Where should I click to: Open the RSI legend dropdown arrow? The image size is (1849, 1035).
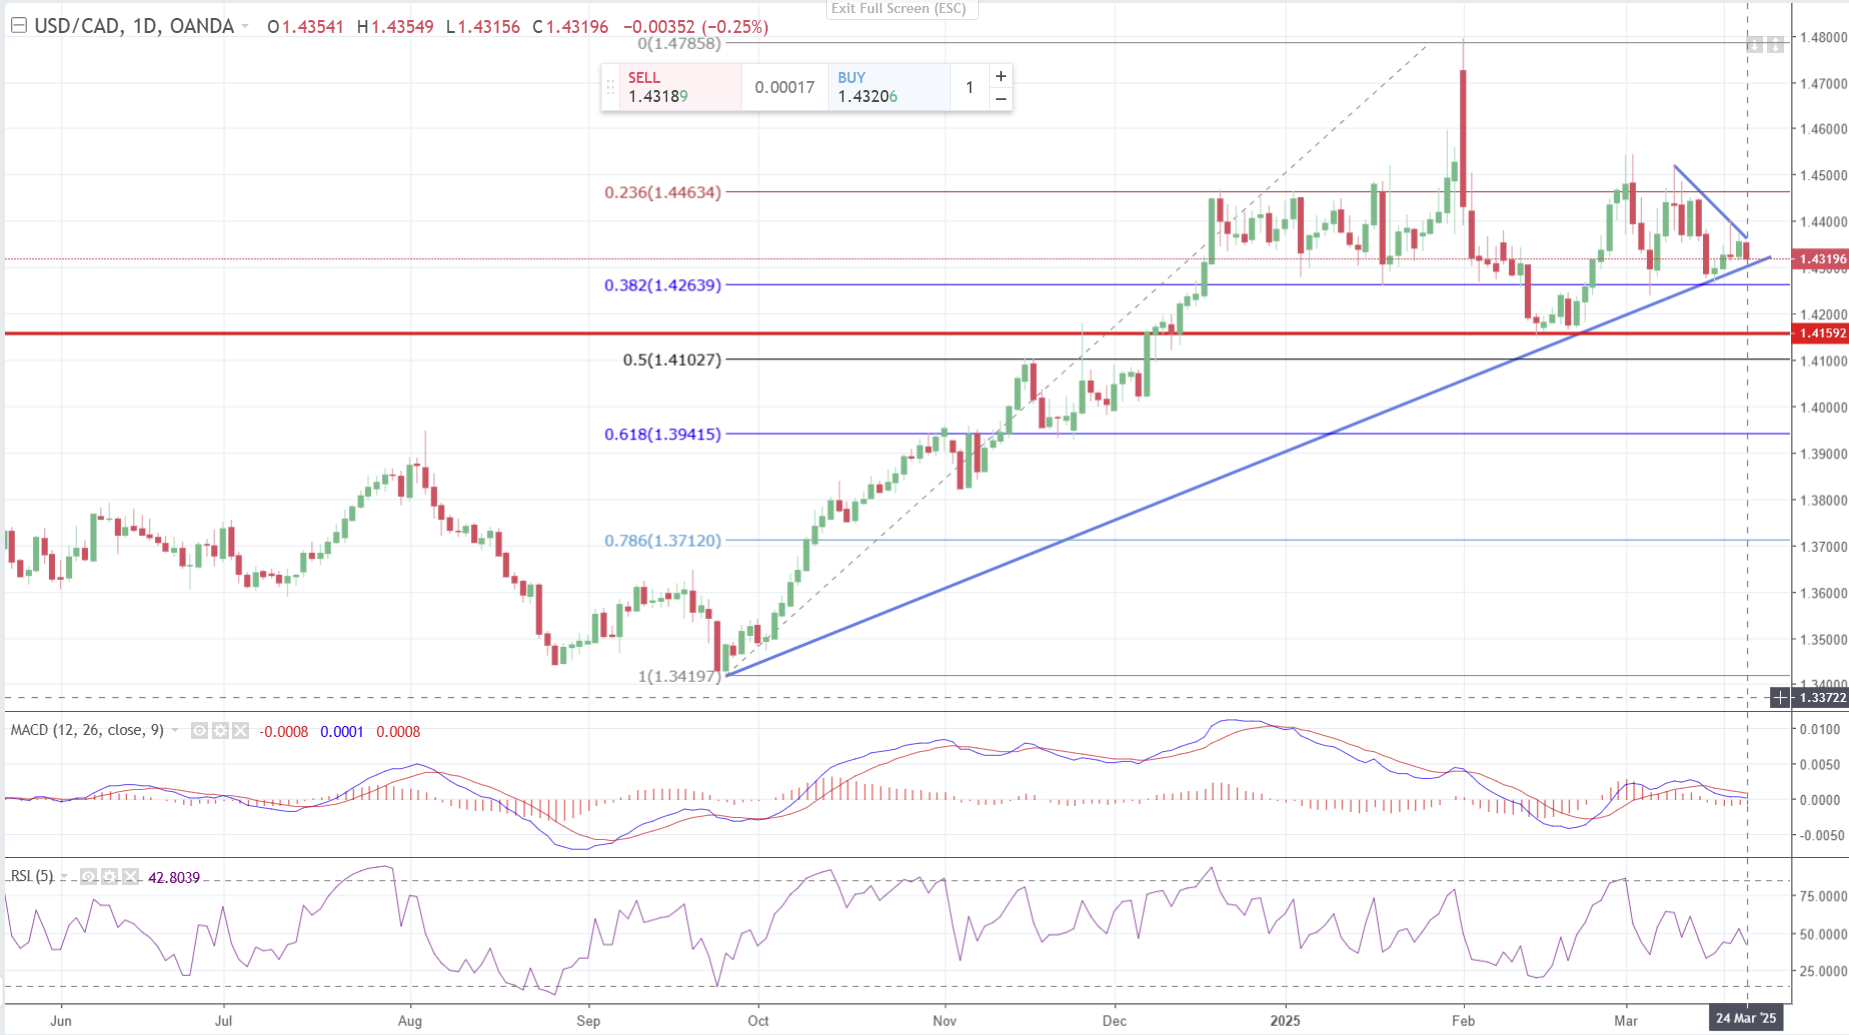[x=64, y=877]
